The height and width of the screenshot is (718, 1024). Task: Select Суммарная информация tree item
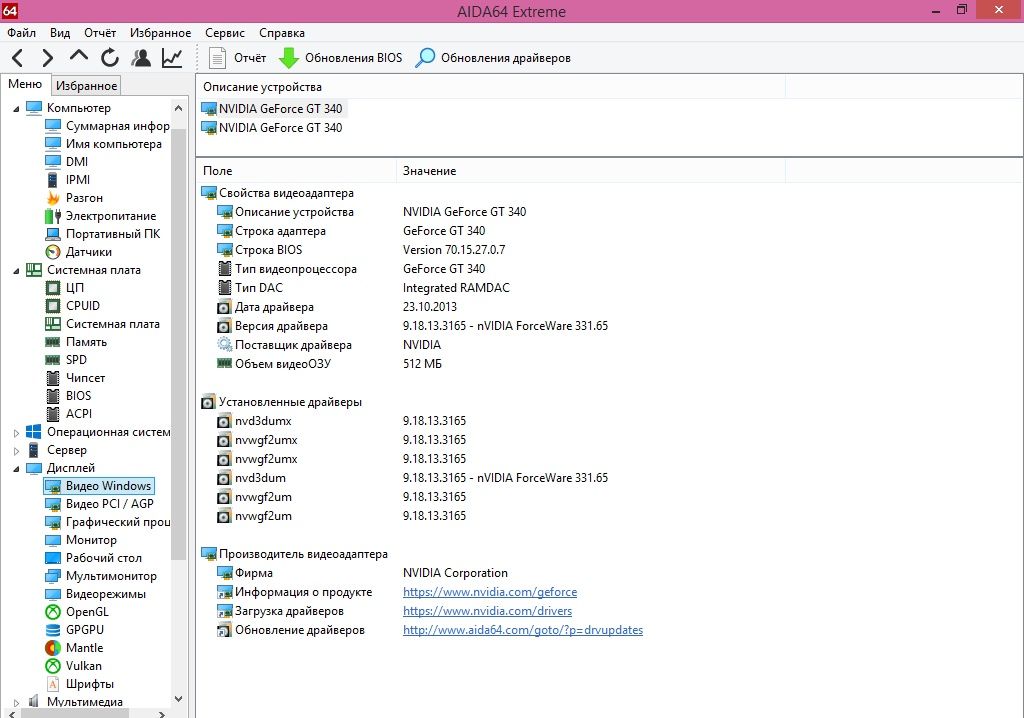coord(107,125)
